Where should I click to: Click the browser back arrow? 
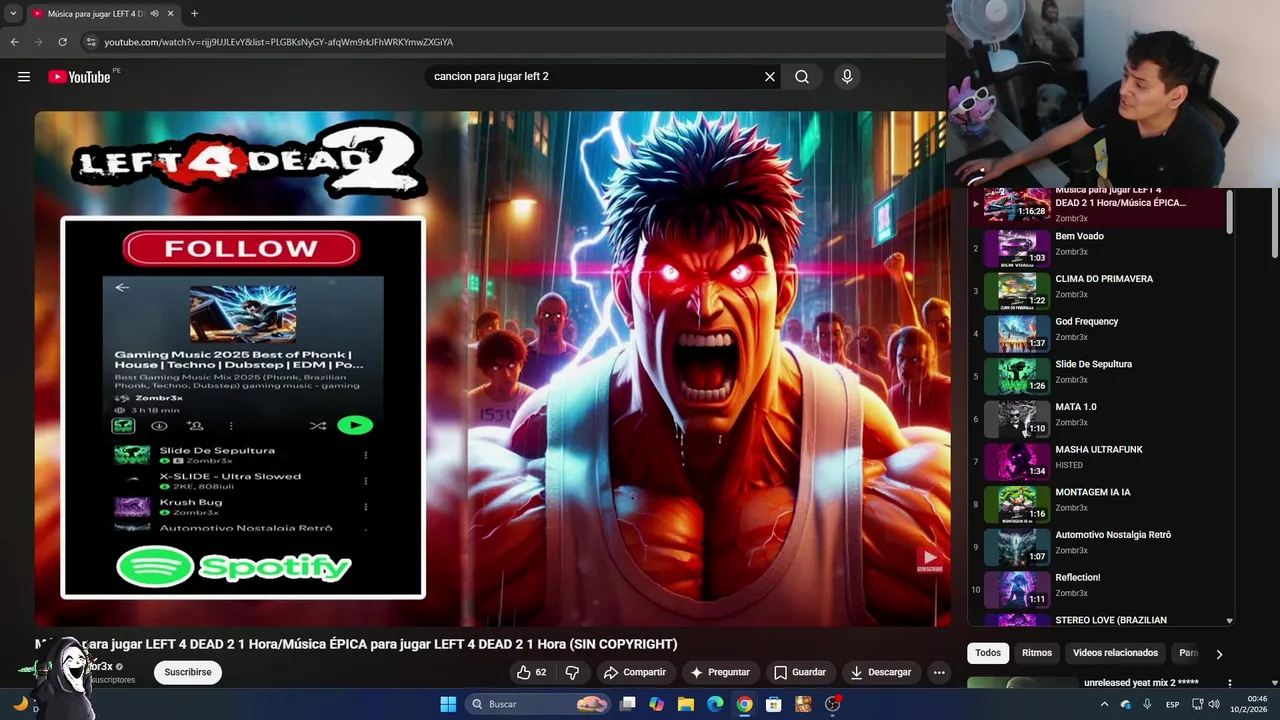tap(14, 42)
